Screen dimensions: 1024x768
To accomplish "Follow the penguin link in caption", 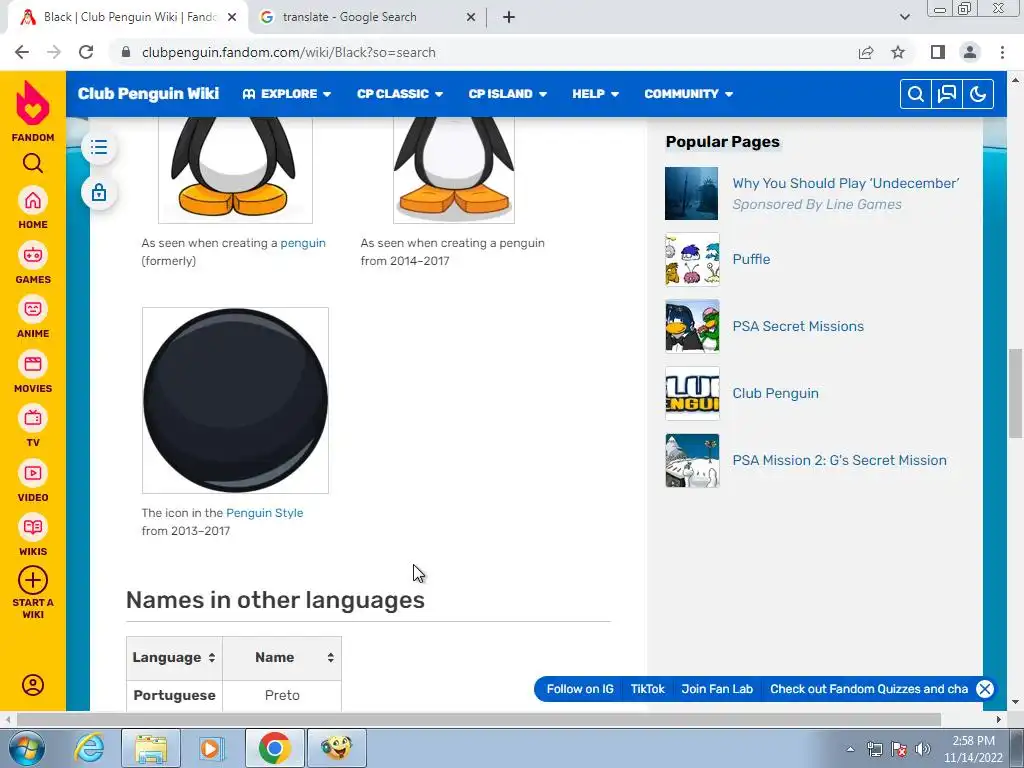I will click(x=303, y=243).
